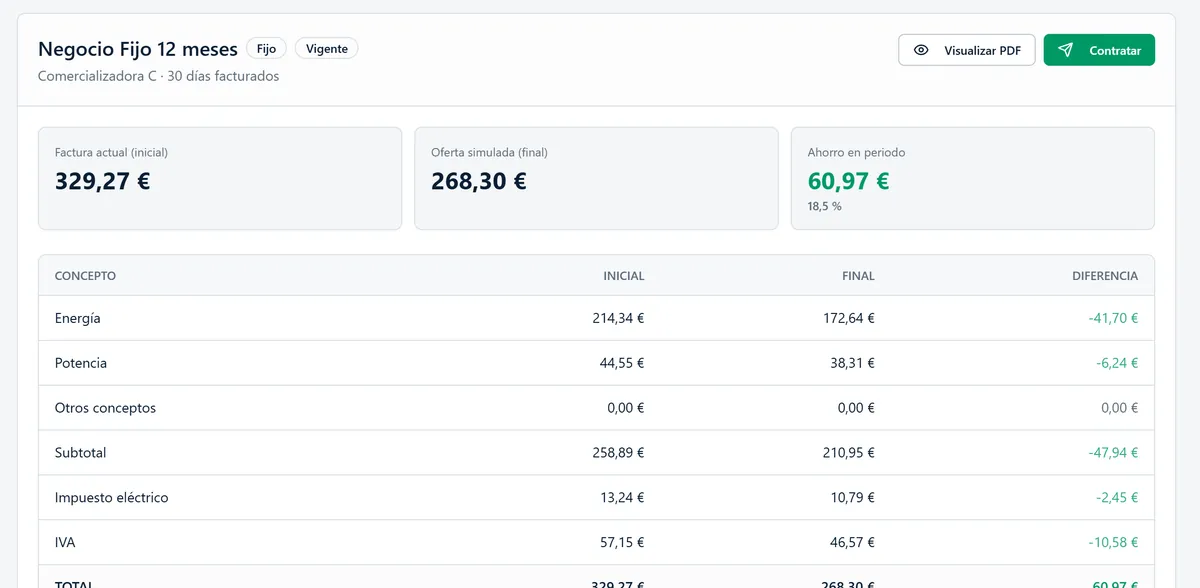The image size is (1200, 588).
Task: Click the DIFERENCIA column header
Action: click(x=1105, y=276)
